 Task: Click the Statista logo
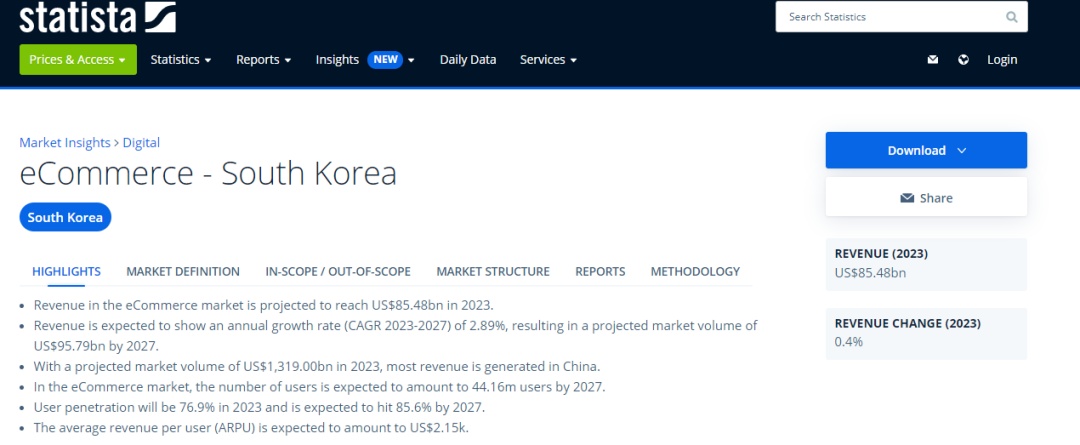[97, 17]
